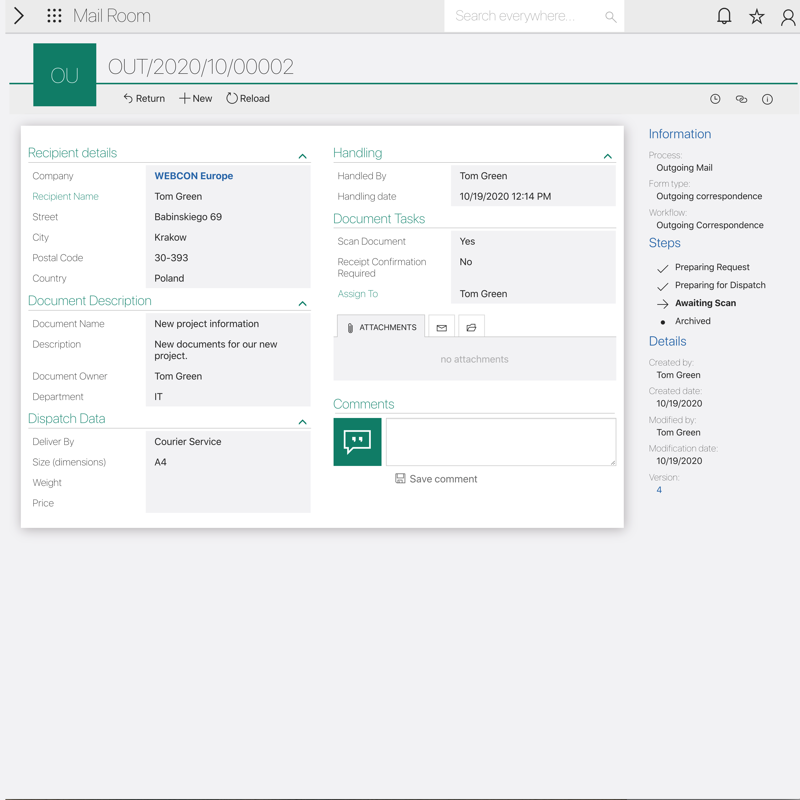Viewport: 800px width, 800px height.
Task: Collapse the Document Description section
Action: (x=302, y=303)
